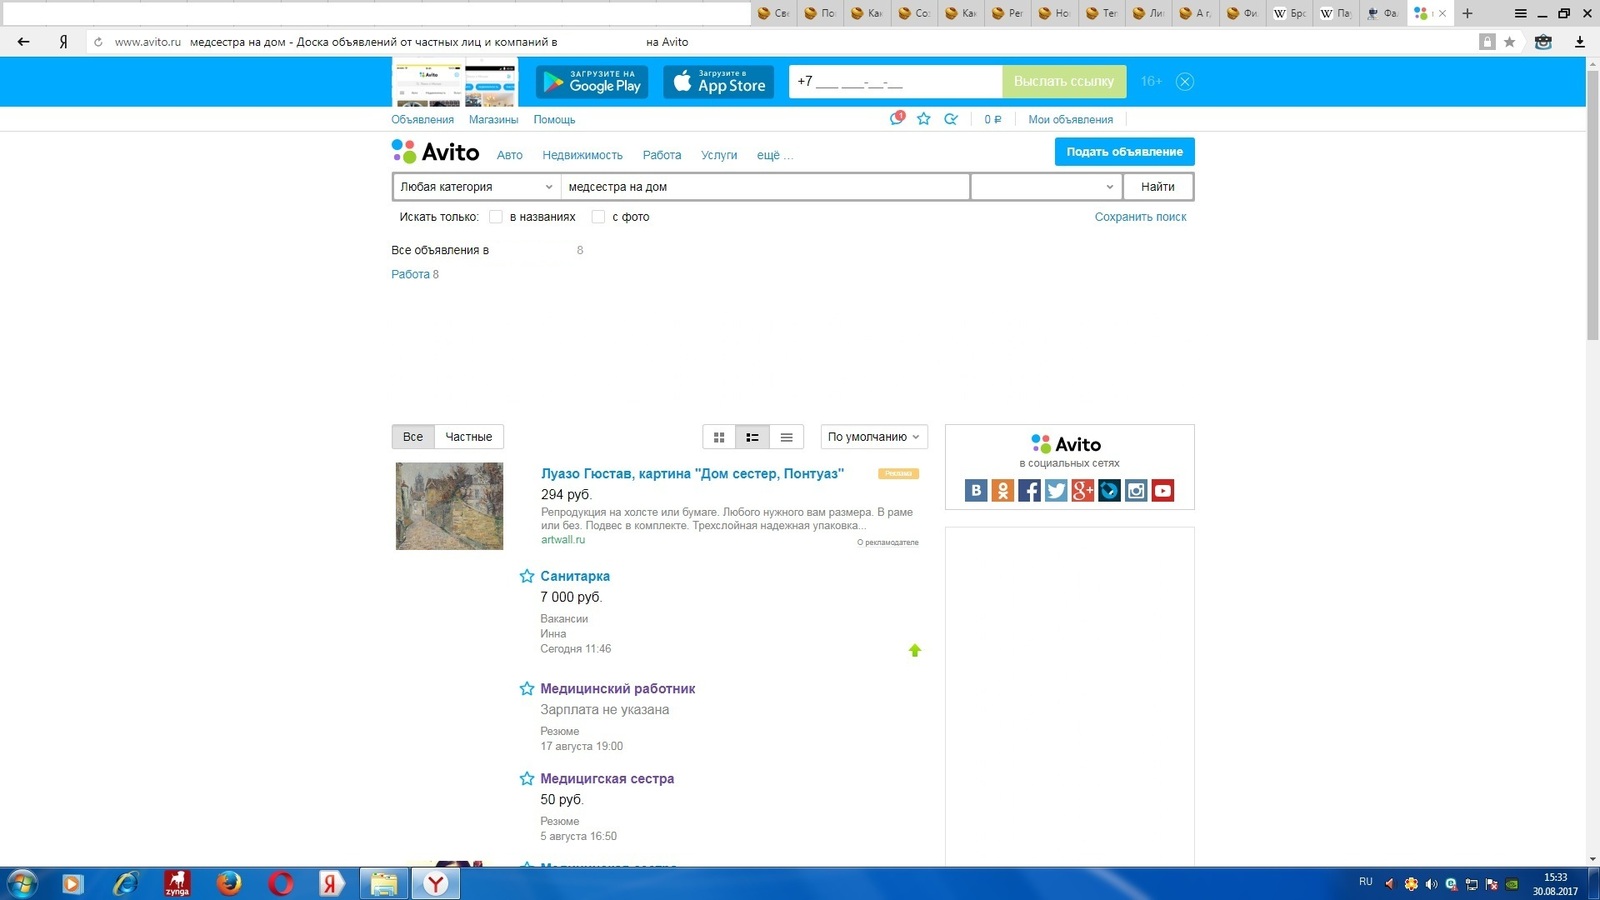1600x900 pixels.
Task: Tick the 'с фото' checkbox
Action: pos(598,217)
